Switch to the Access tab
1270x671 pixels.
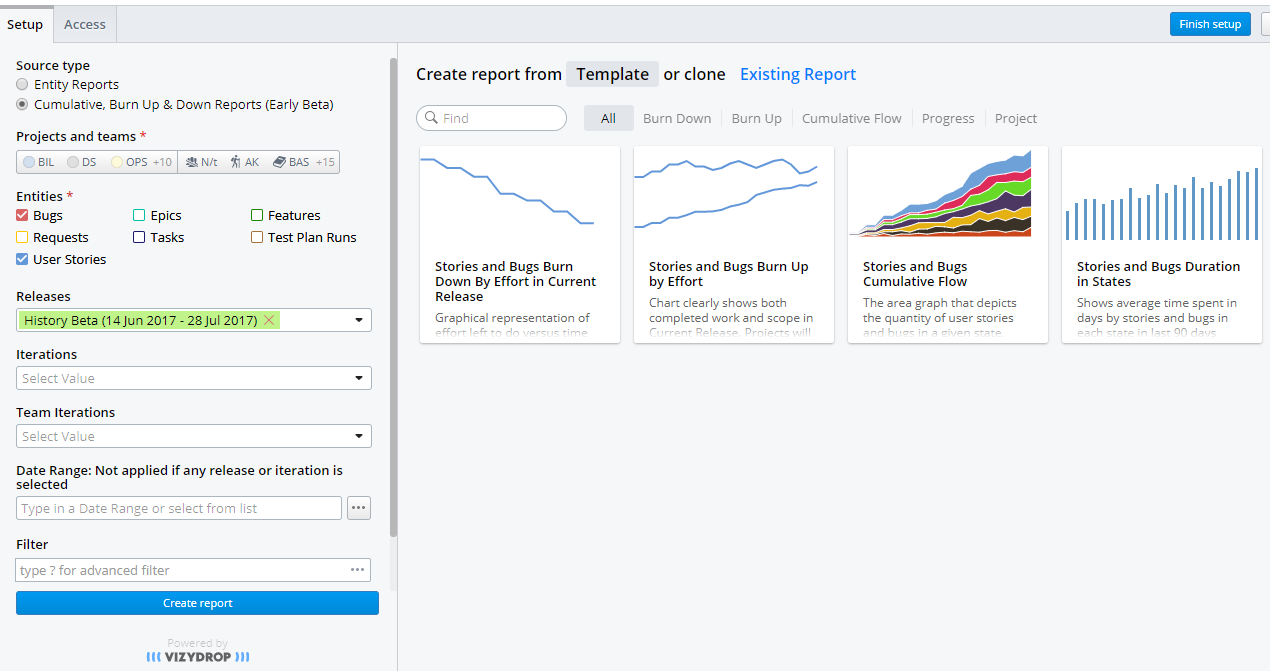84,24
